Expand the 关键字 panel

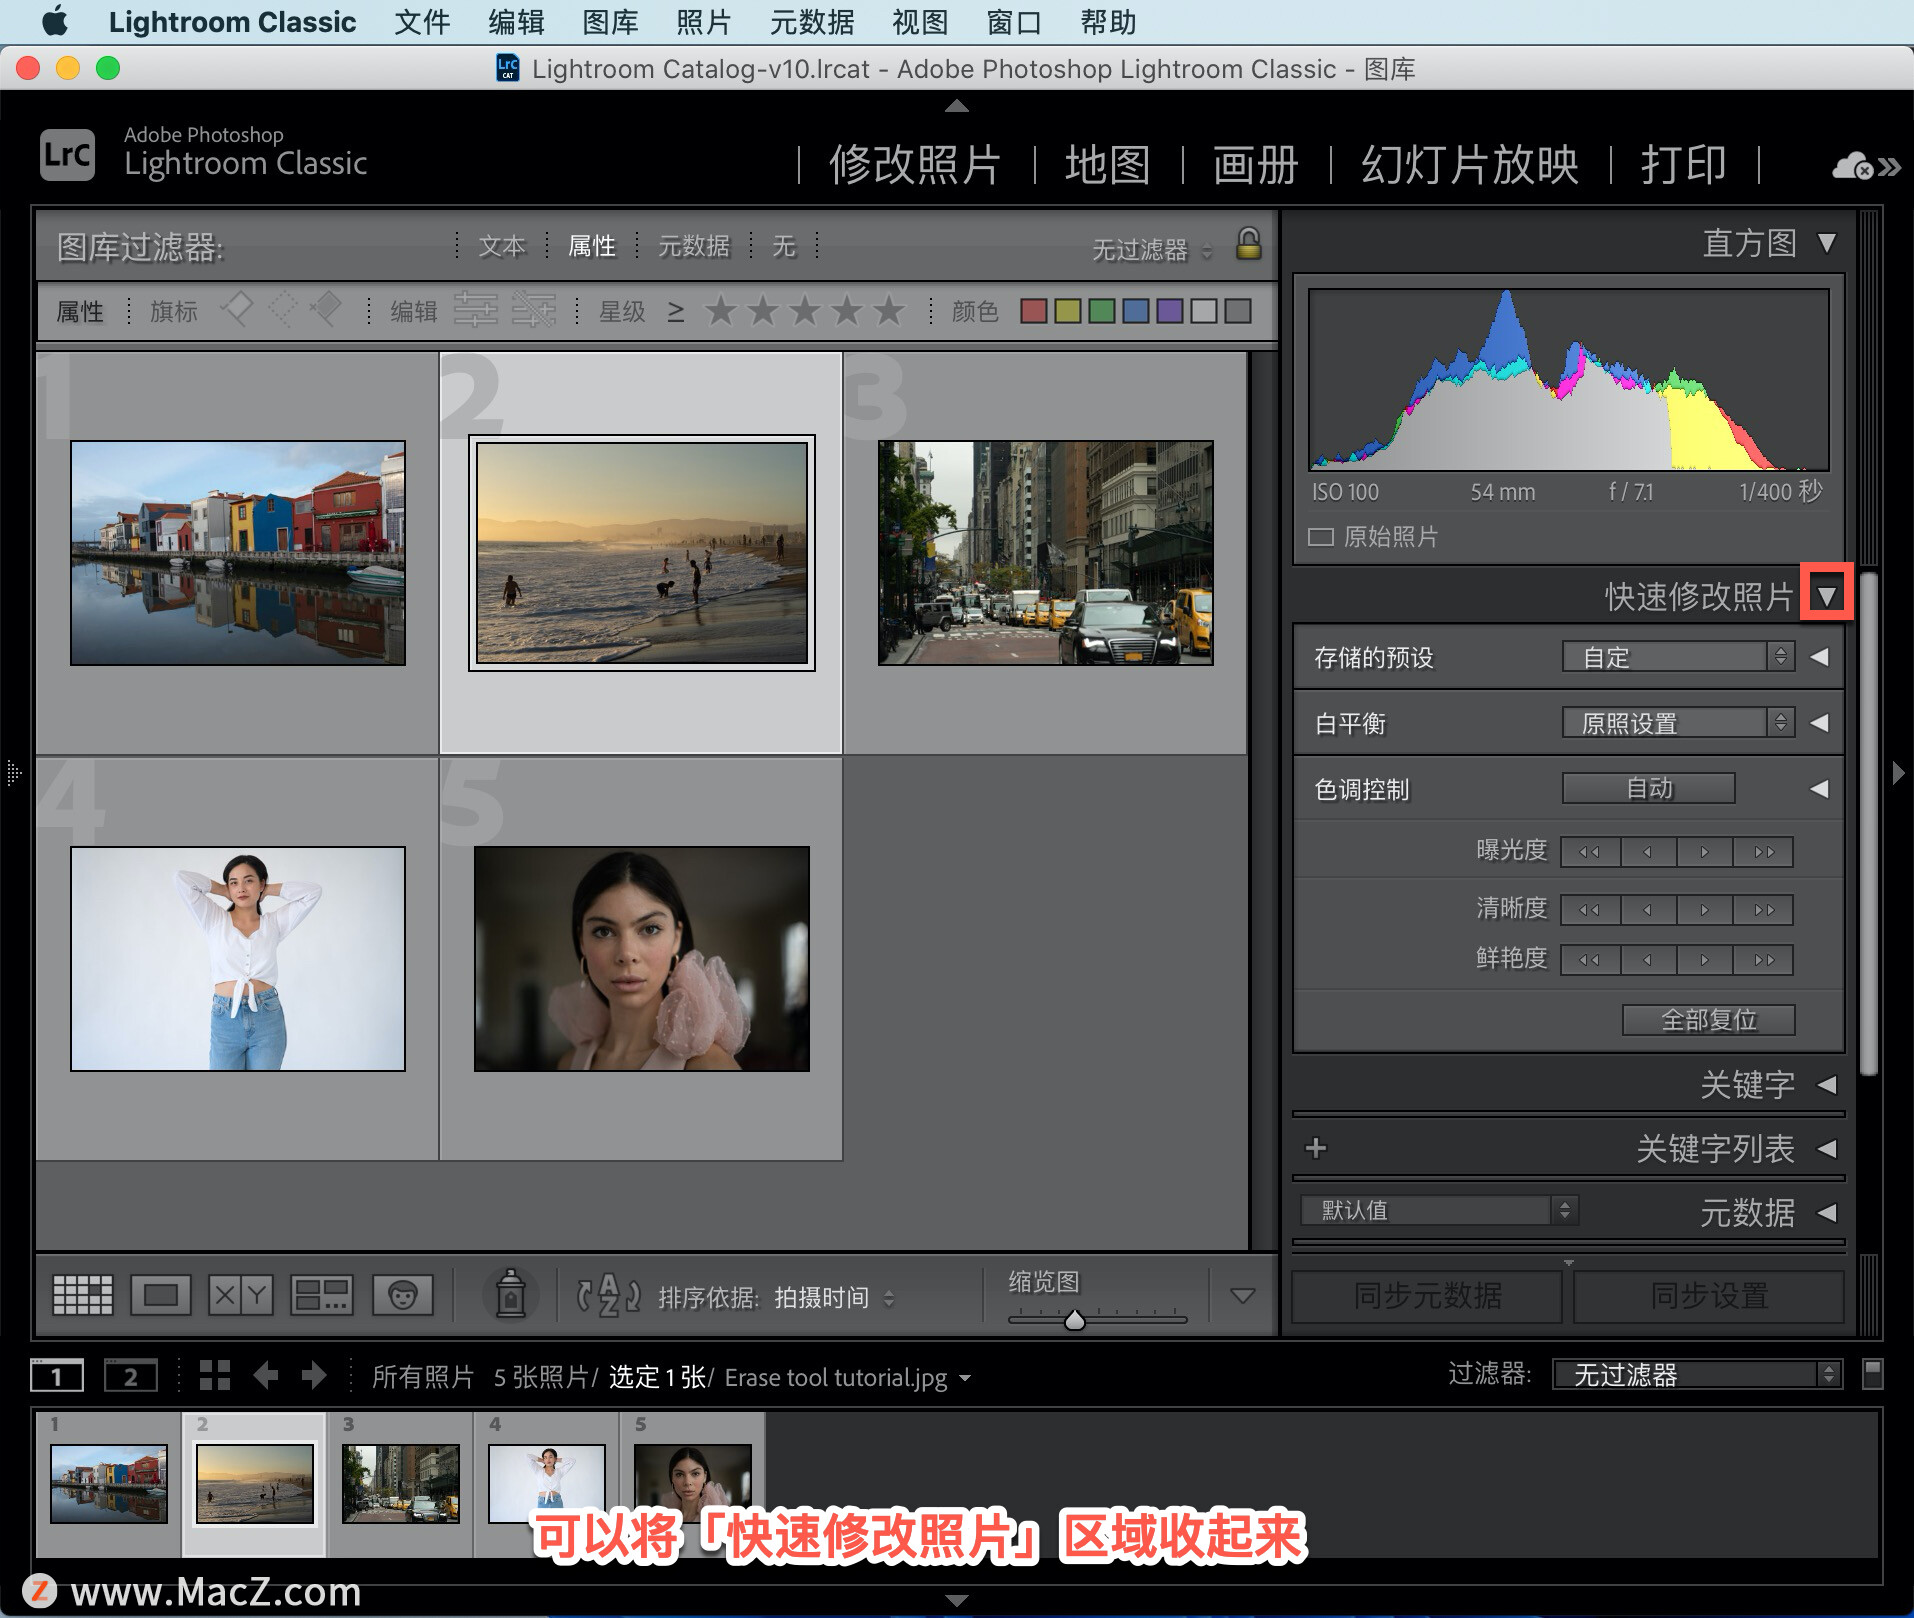1826,1084
